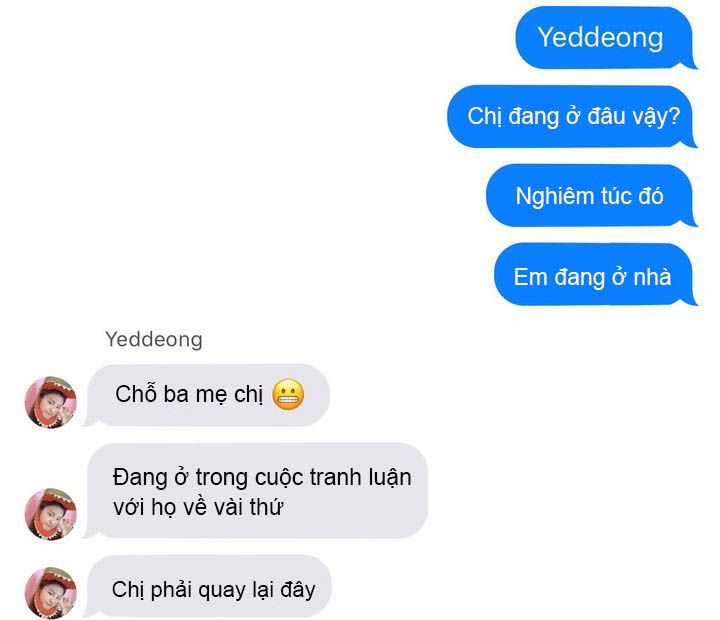Screen dimensions: 720x620
Task: Click the avatar beside "Chỗ ba mẹ chị"
Action: coord(51,402)
